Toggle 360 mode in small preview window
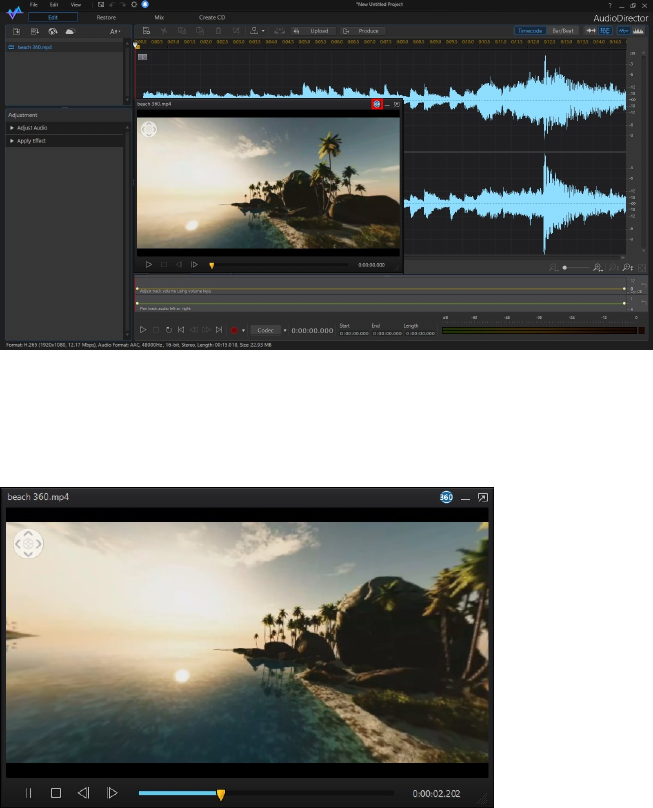 pyautogui.click(x=377, y=104)
